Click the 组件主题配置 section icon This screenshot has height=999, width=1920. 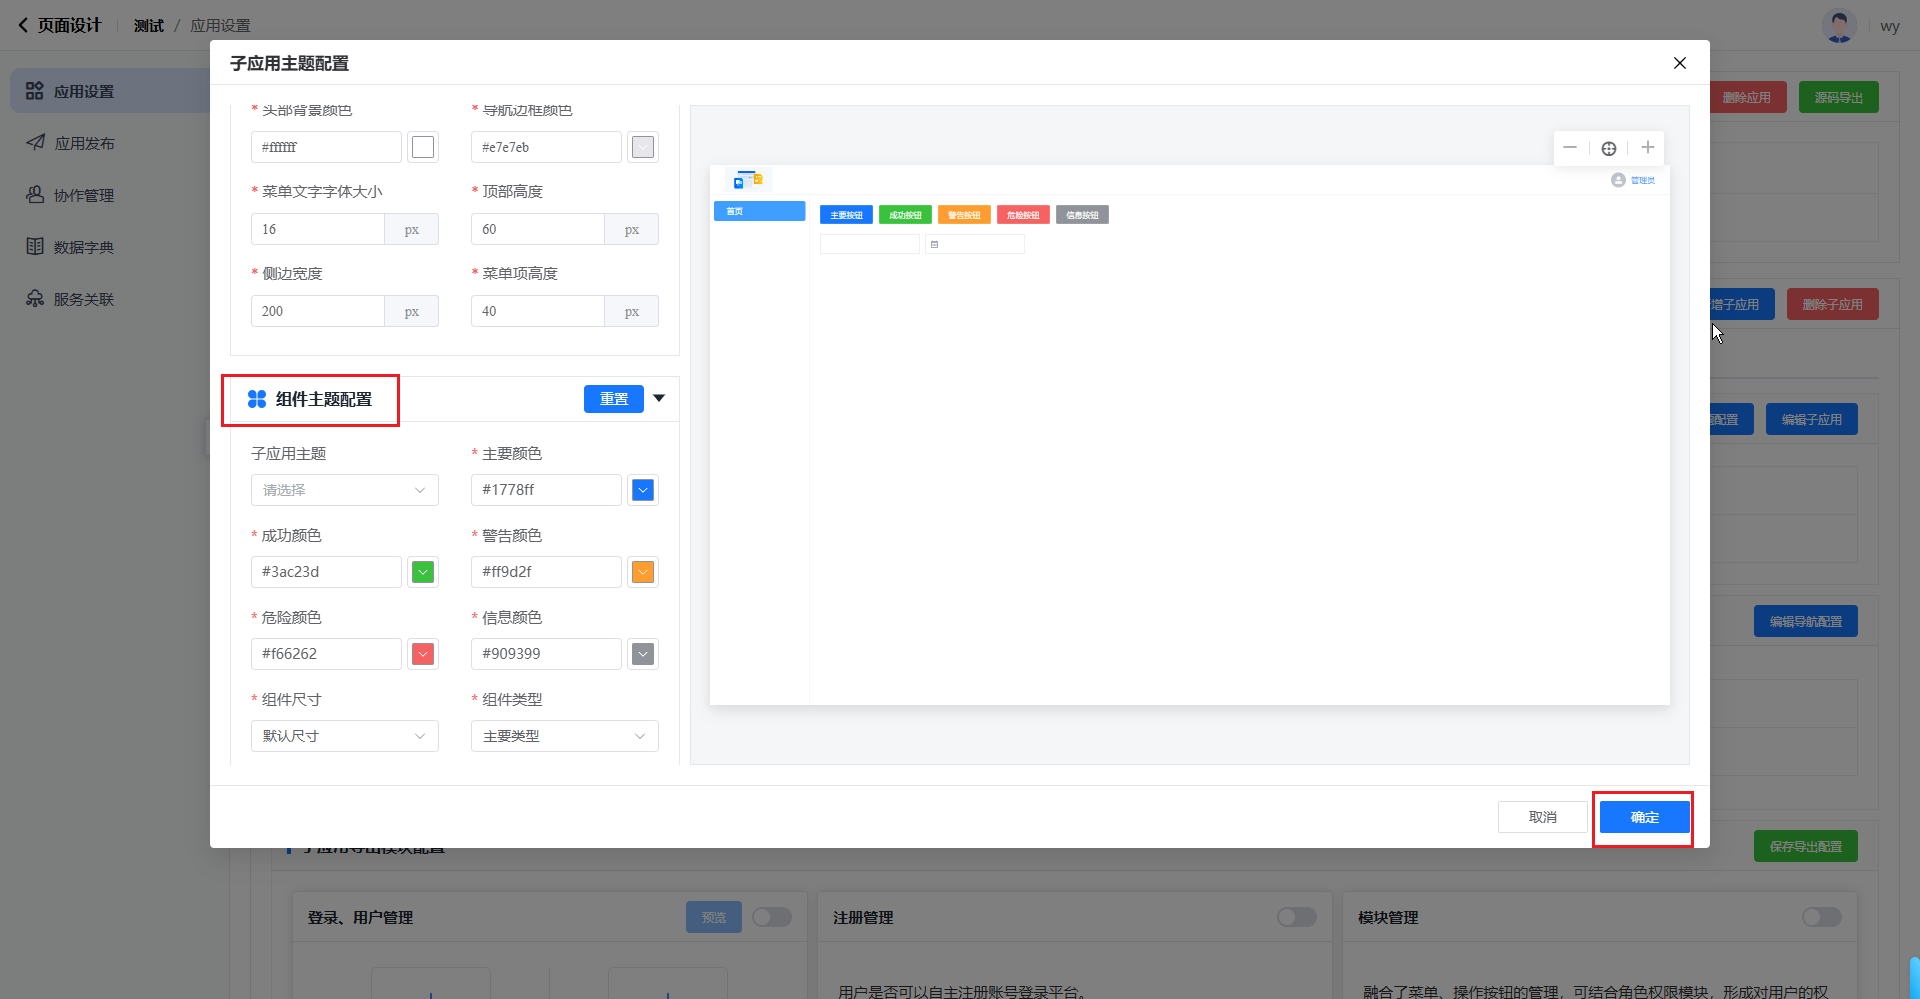pyautogui.click(x=257, y=399)
